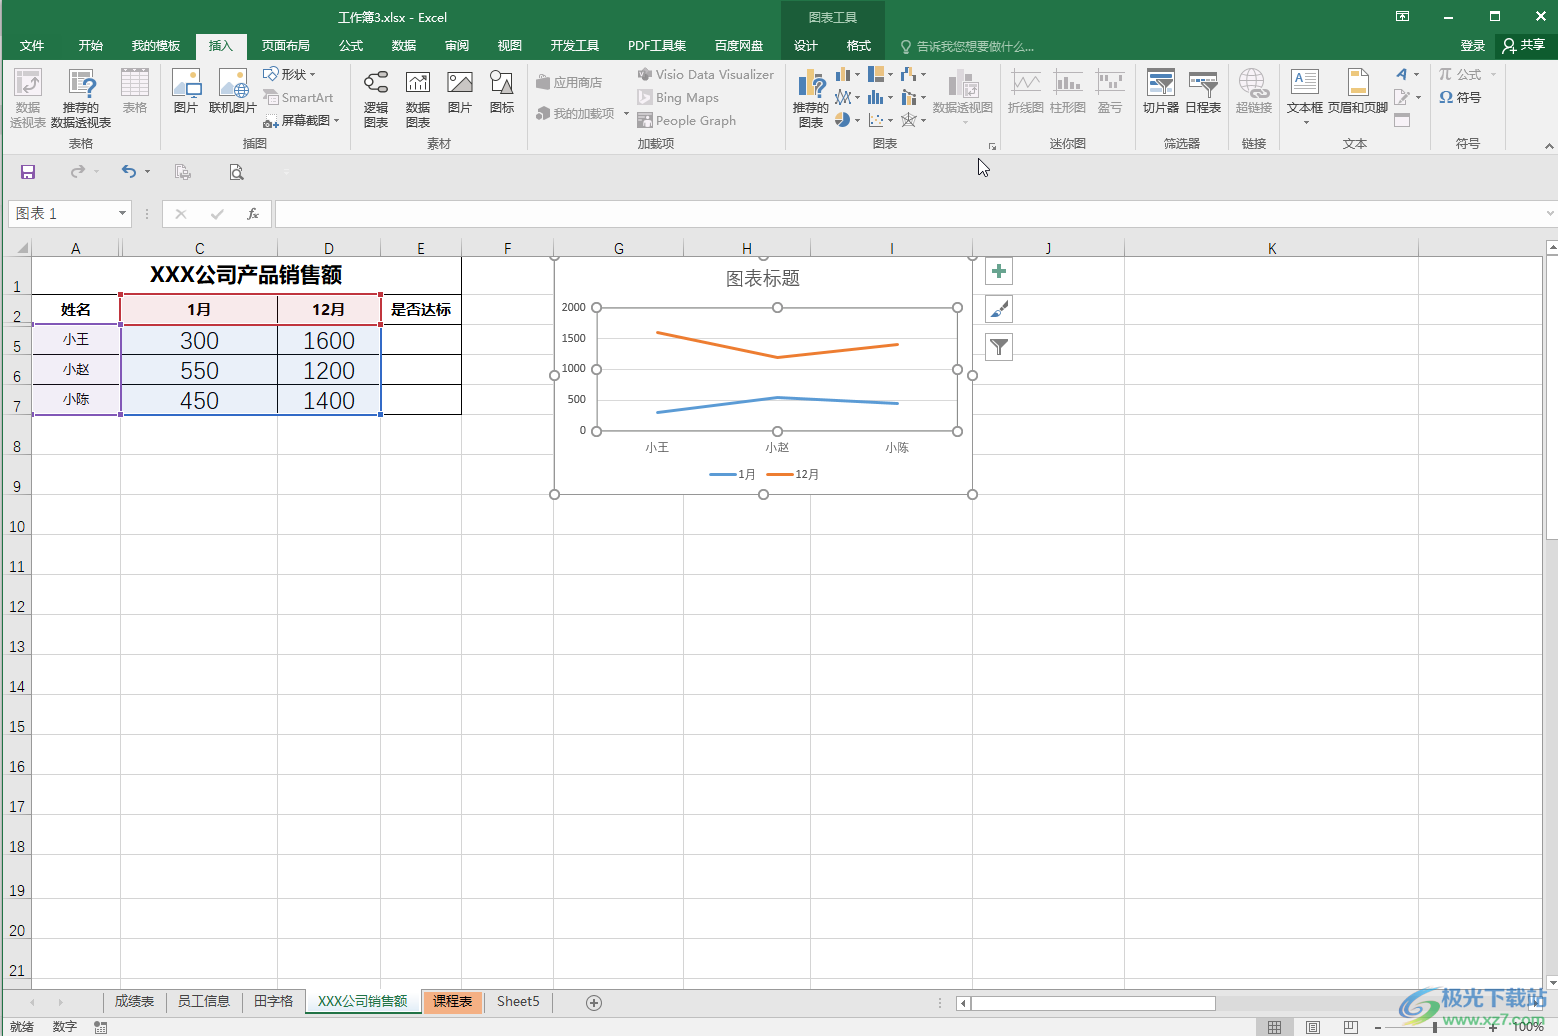Image resolution: width=1558 pixels, height=1036 pixels.
Task: Click the 登录 sign-in button
Action: point(1472,46)
